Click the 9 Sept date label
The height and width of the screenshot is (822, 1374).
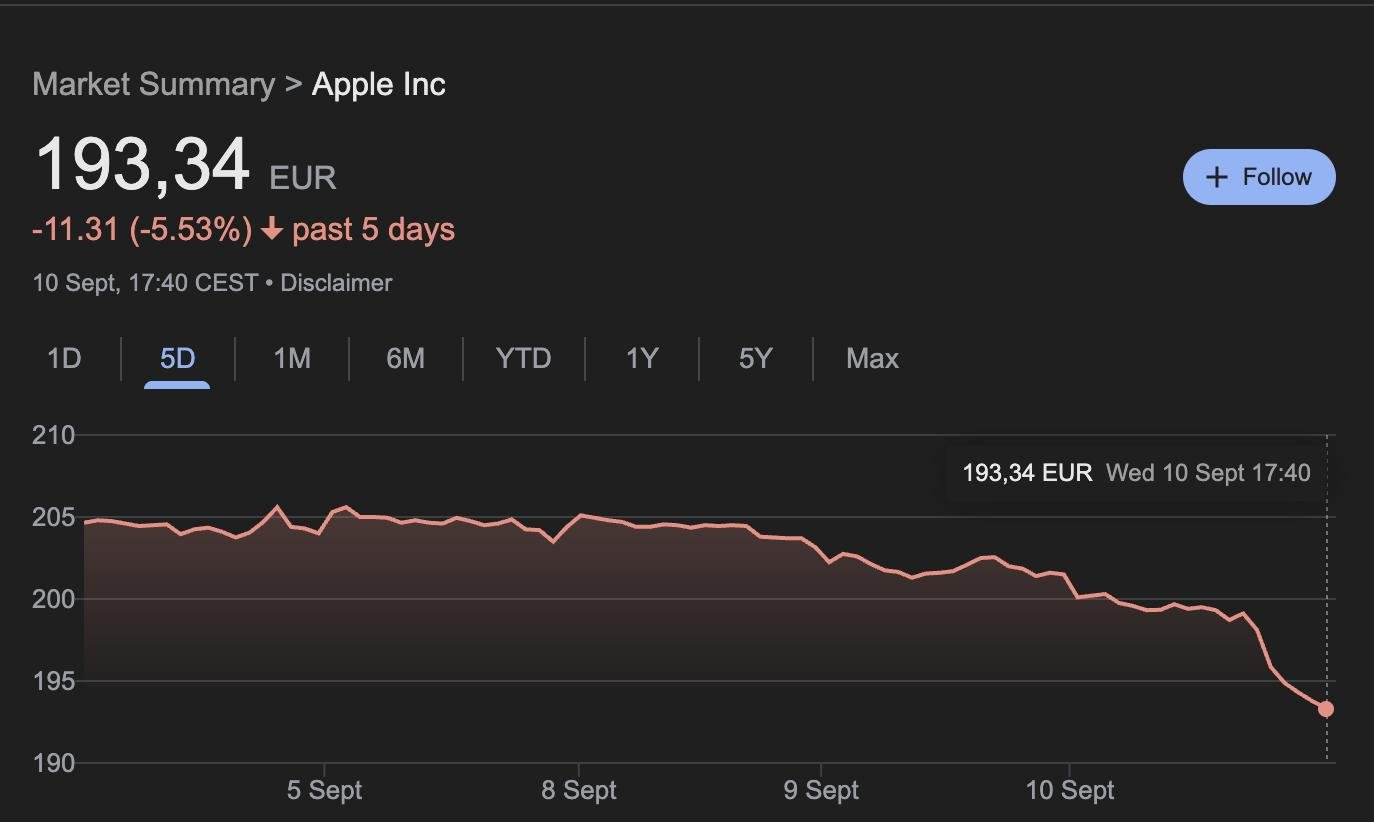click(821, 790)
